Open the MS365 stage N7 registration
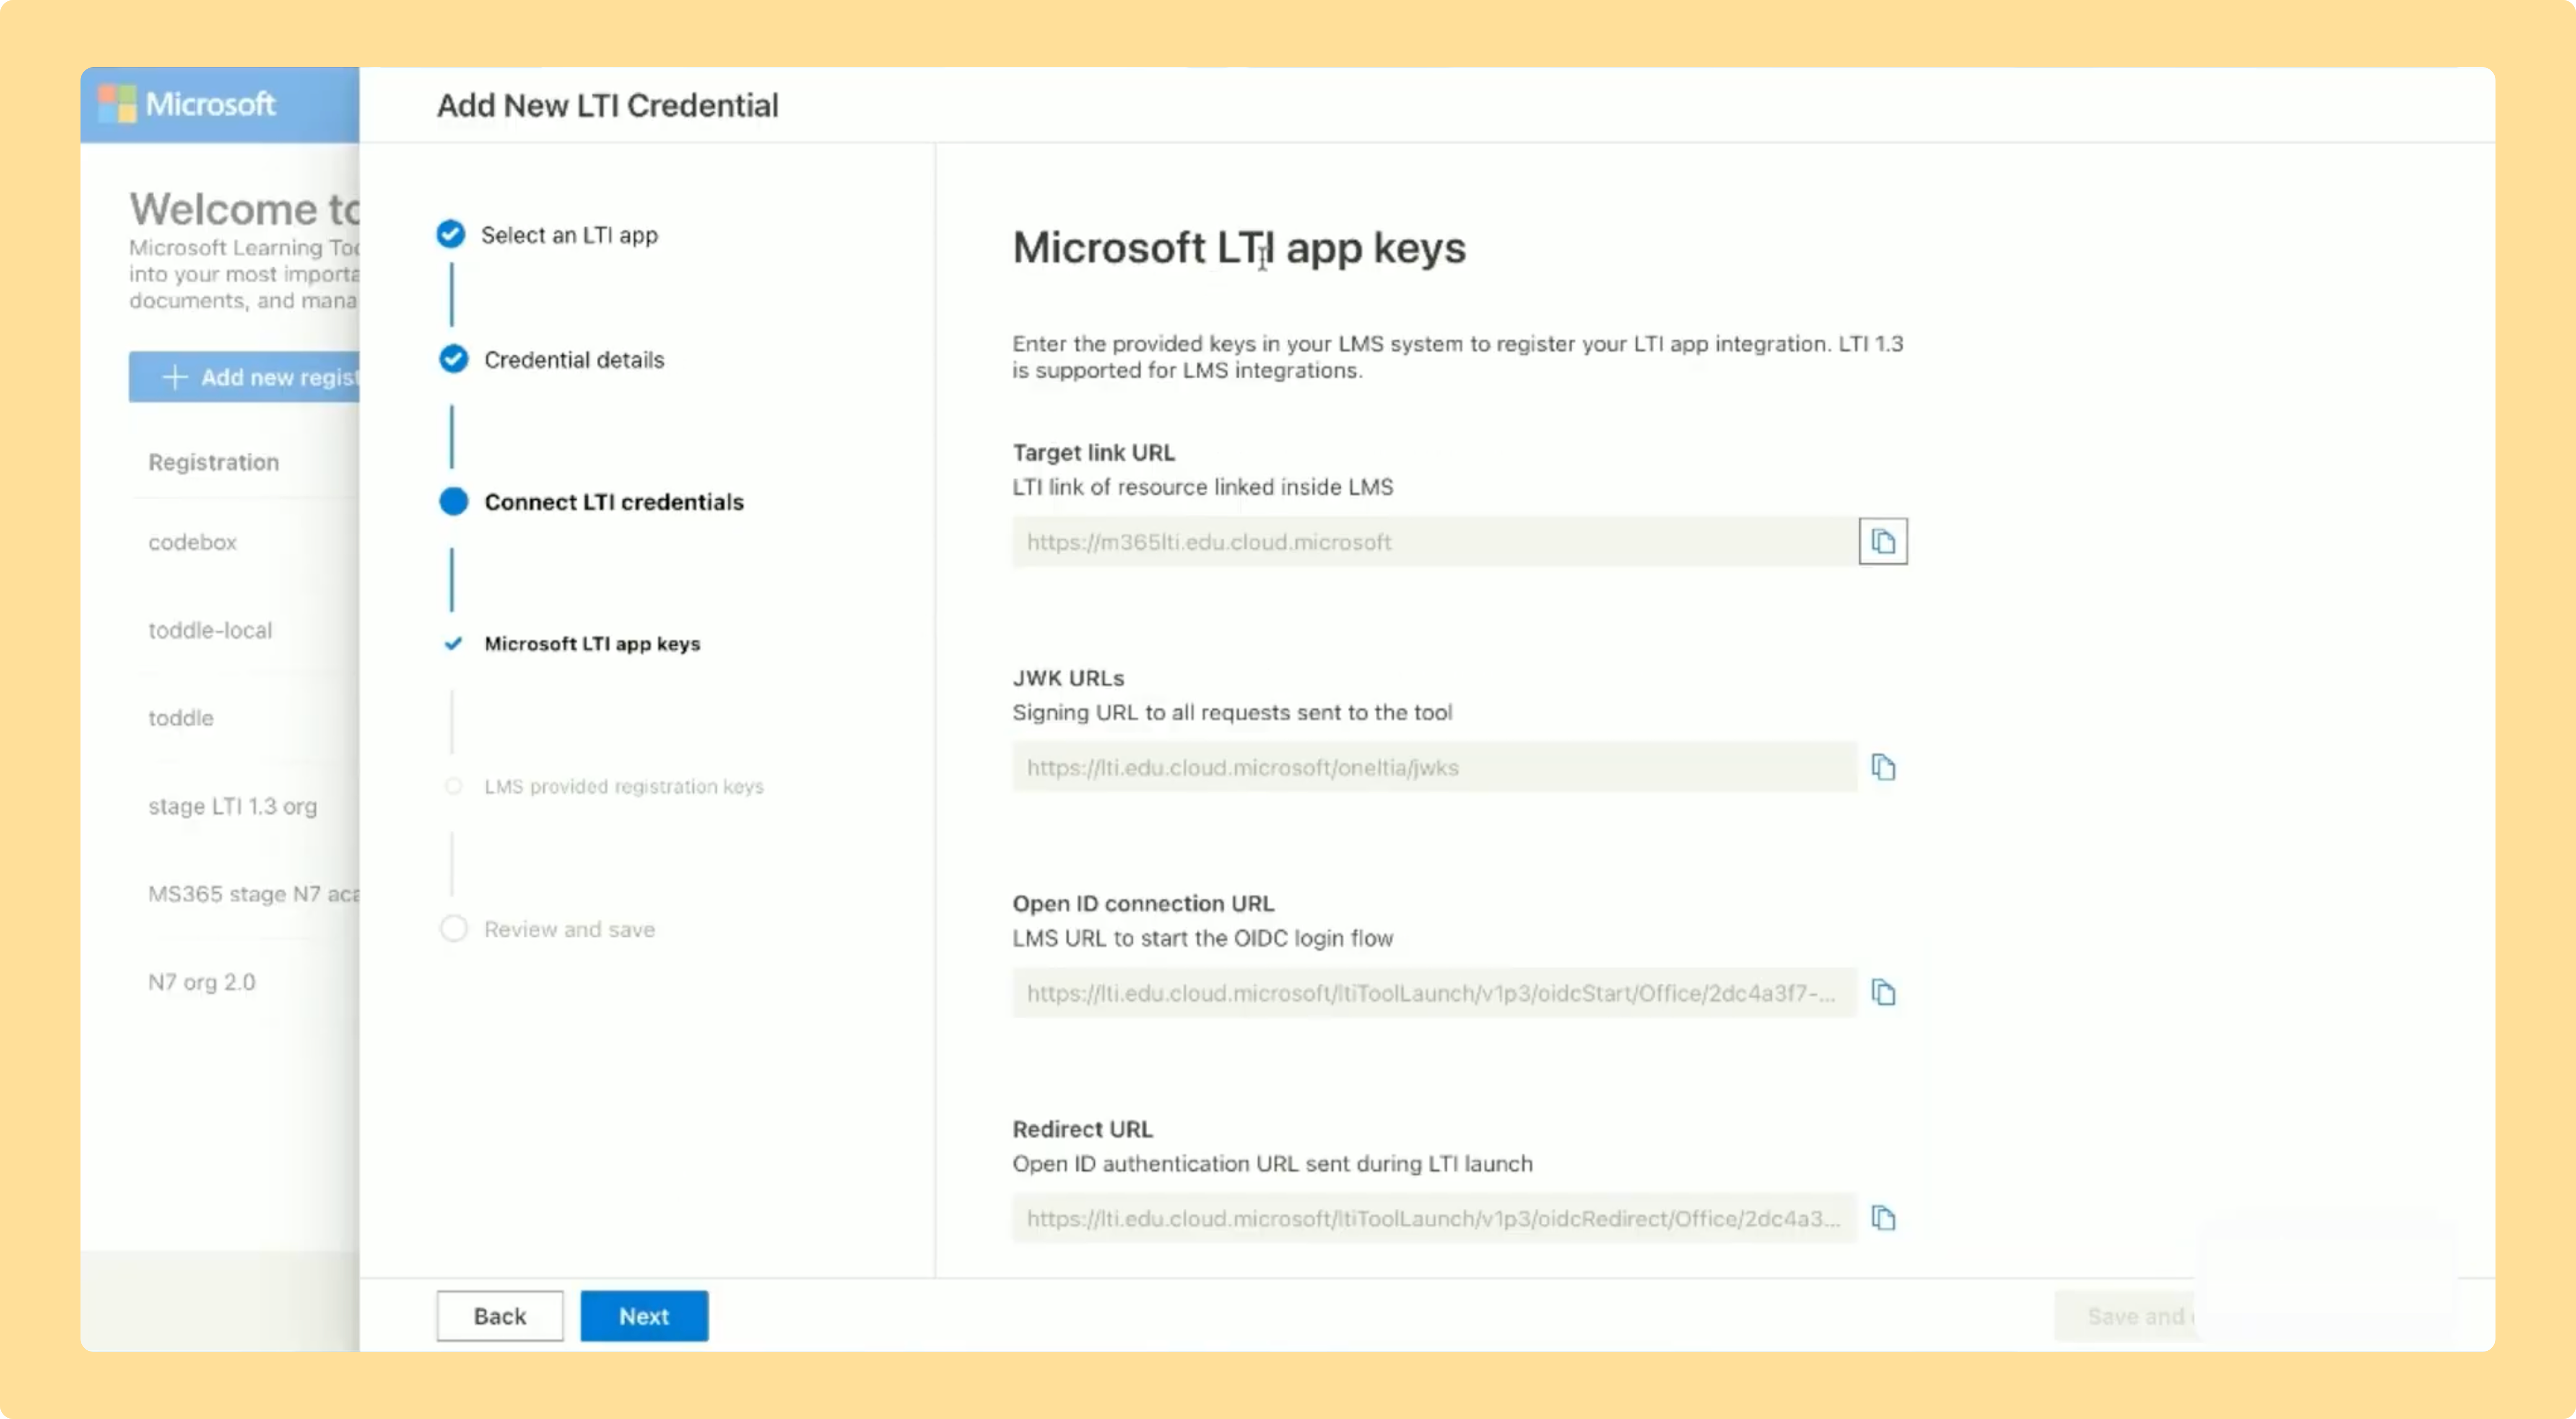The height and width of the screenshot is (1419, 2576). click(254, 894)
